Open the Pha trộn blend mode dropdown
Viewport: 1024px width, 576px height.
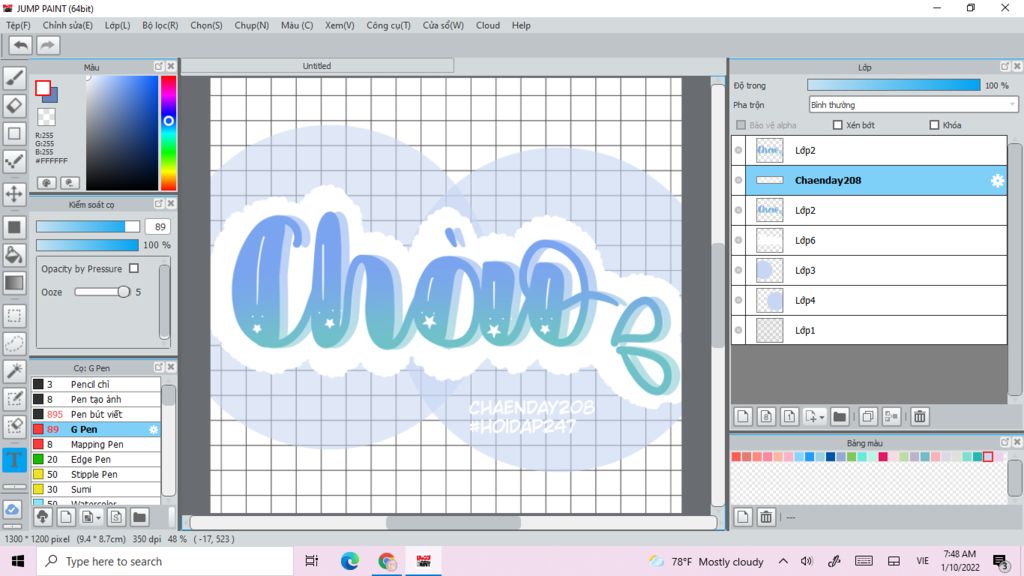tap(913, 104)
